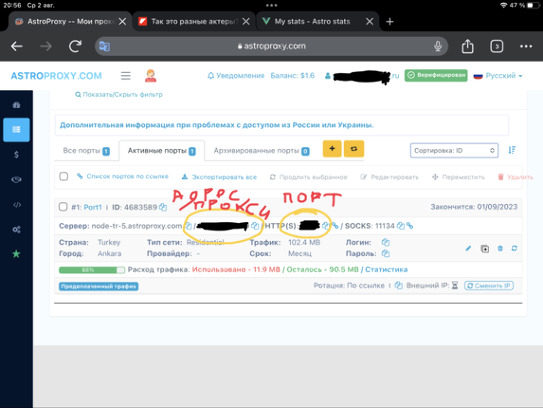Click the traffic usage progress bar
The width and height of the screenshot is (543, 408).
pos(92,270)
